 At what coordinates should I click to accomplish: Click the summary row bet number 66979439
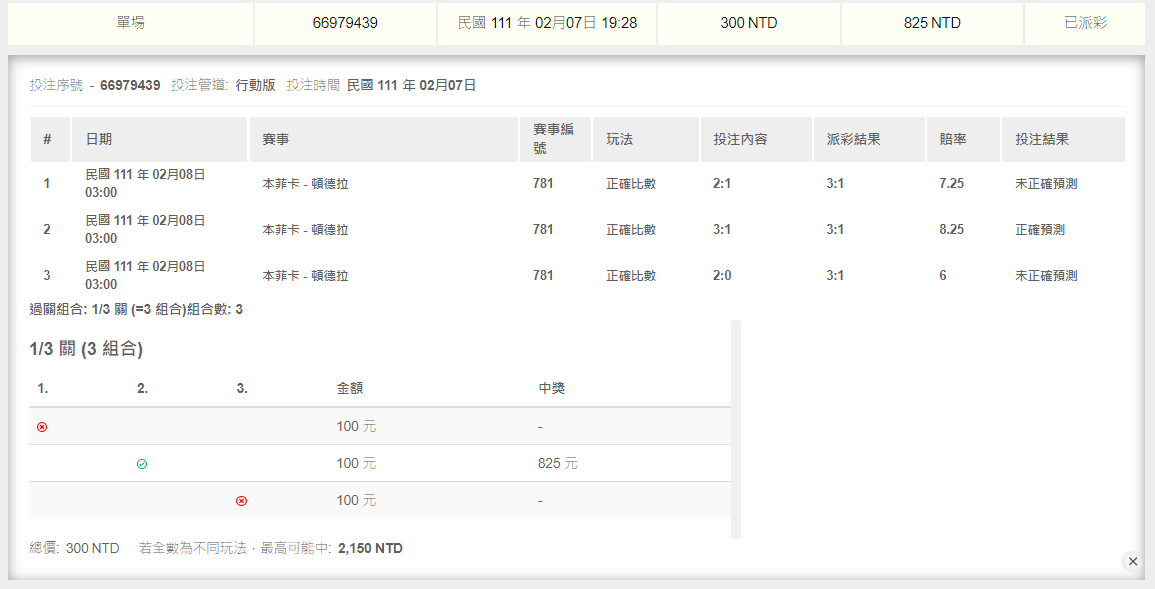345,23
